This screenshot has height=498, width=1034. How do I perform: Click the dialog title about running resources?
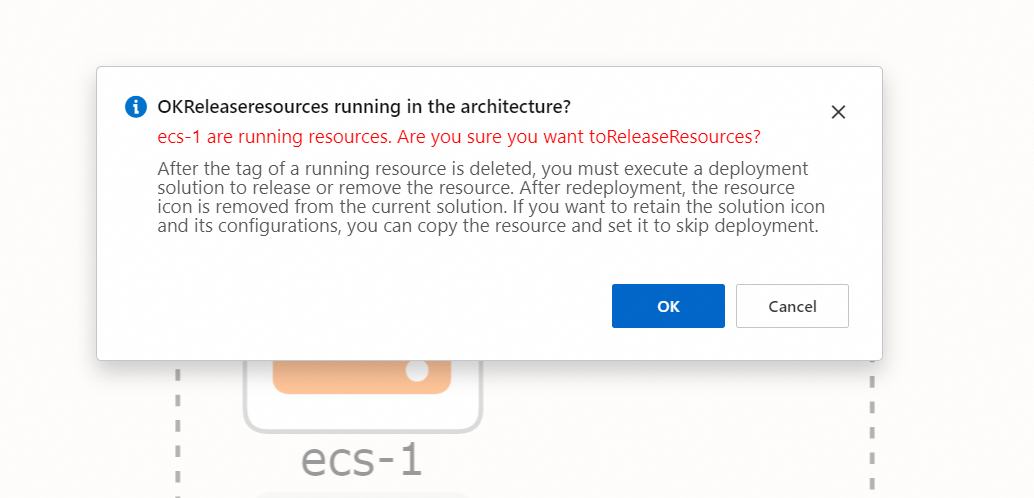(364, 107)
